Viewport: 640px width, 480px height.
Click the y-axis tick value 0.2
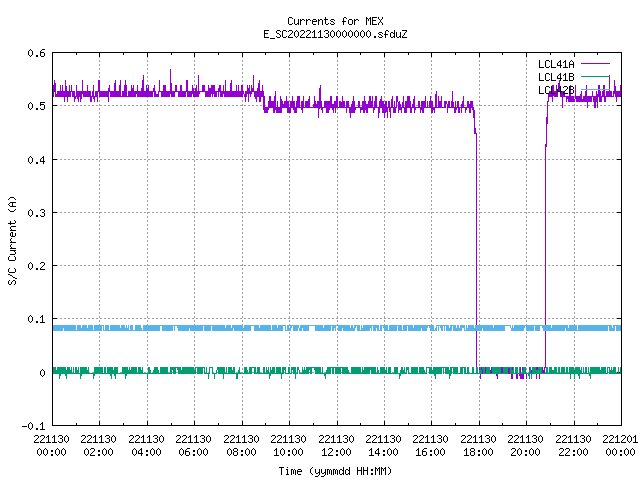click(36, 266)
